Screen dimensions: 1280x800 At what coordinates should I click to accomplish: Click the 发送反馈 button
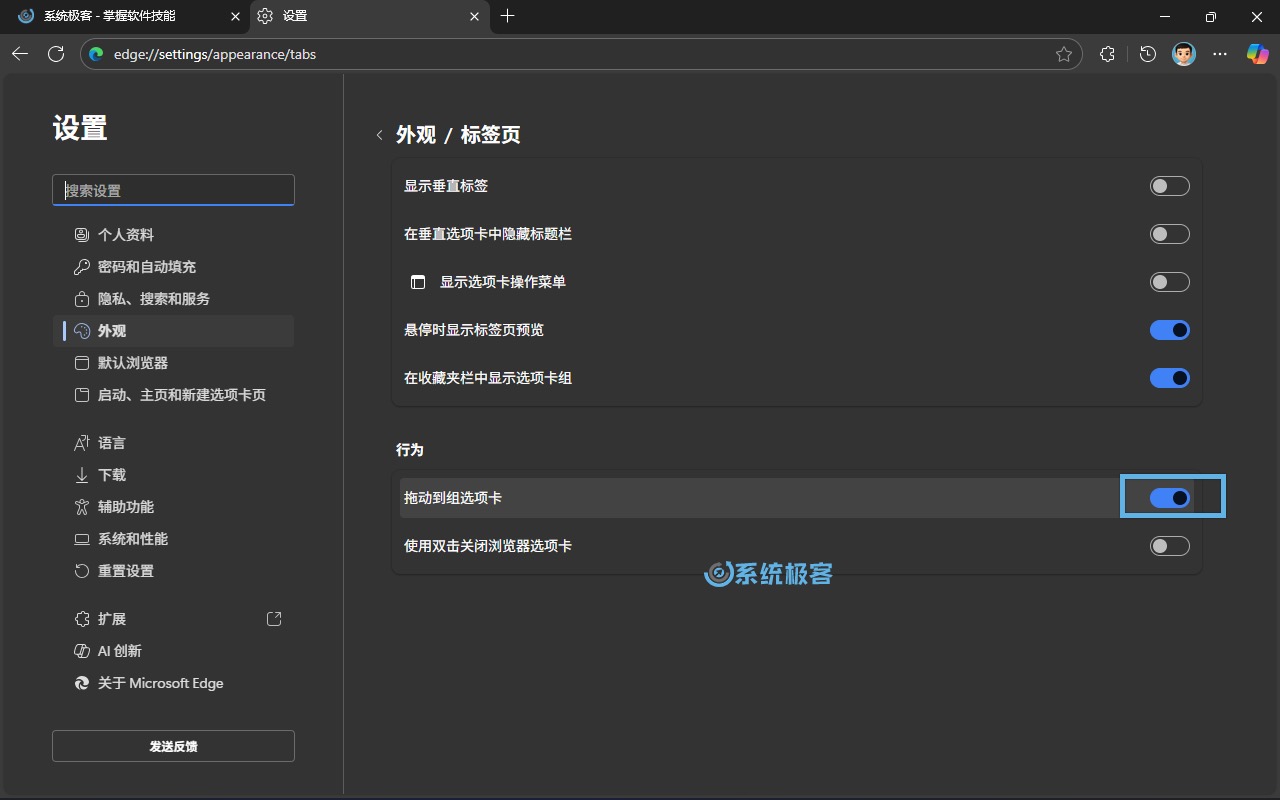[173, 745]
